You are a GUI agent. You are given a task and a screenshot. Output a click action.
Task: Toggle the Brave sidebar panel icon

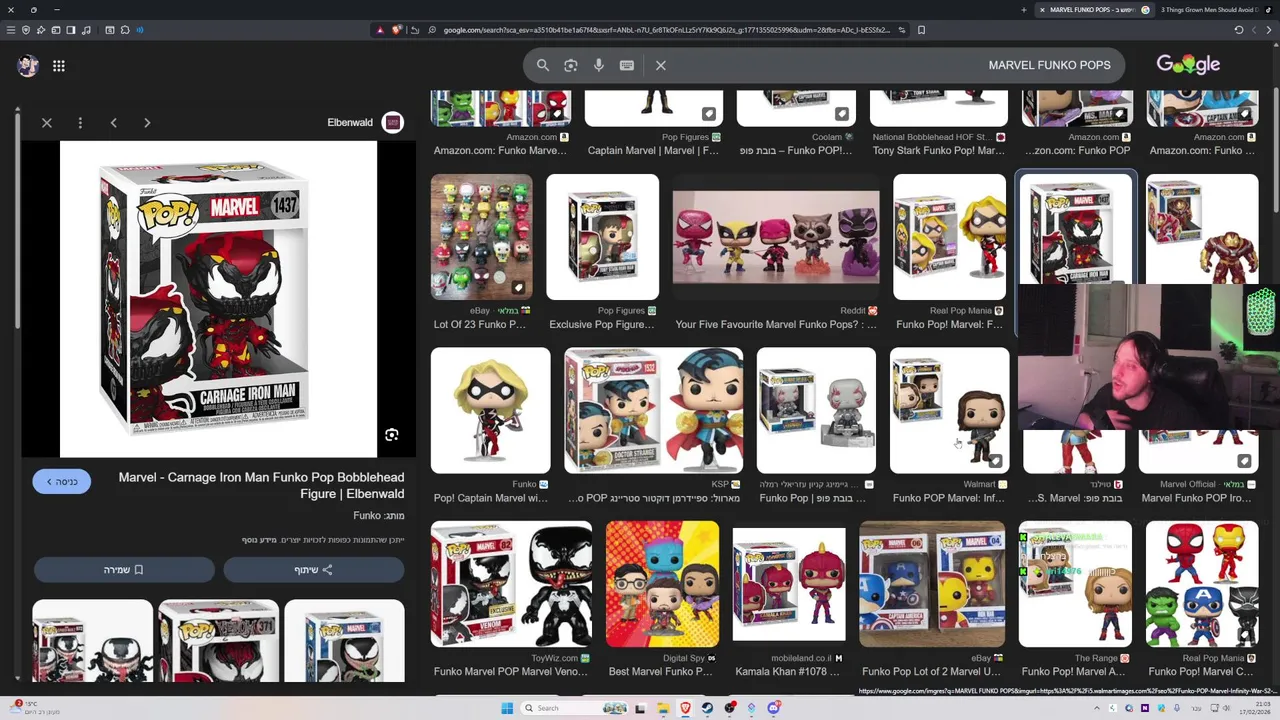point(71,30)
